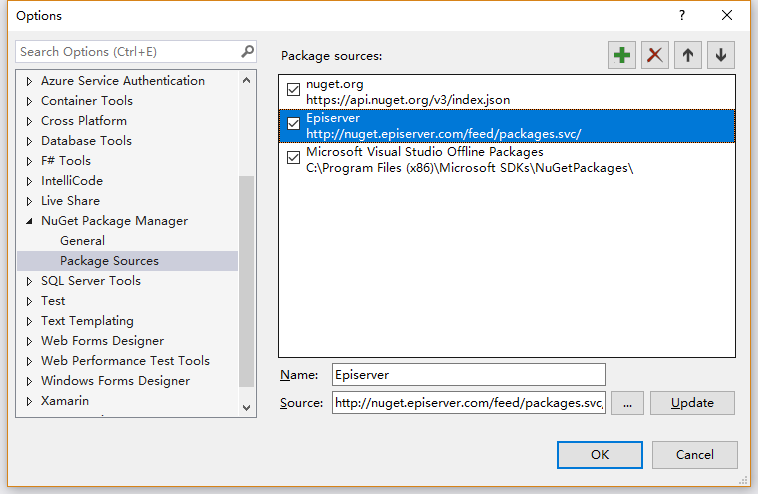This screenshot has width=758, height=494.
Task: Select the Container Tools category
Action: [x=87, y=101]
